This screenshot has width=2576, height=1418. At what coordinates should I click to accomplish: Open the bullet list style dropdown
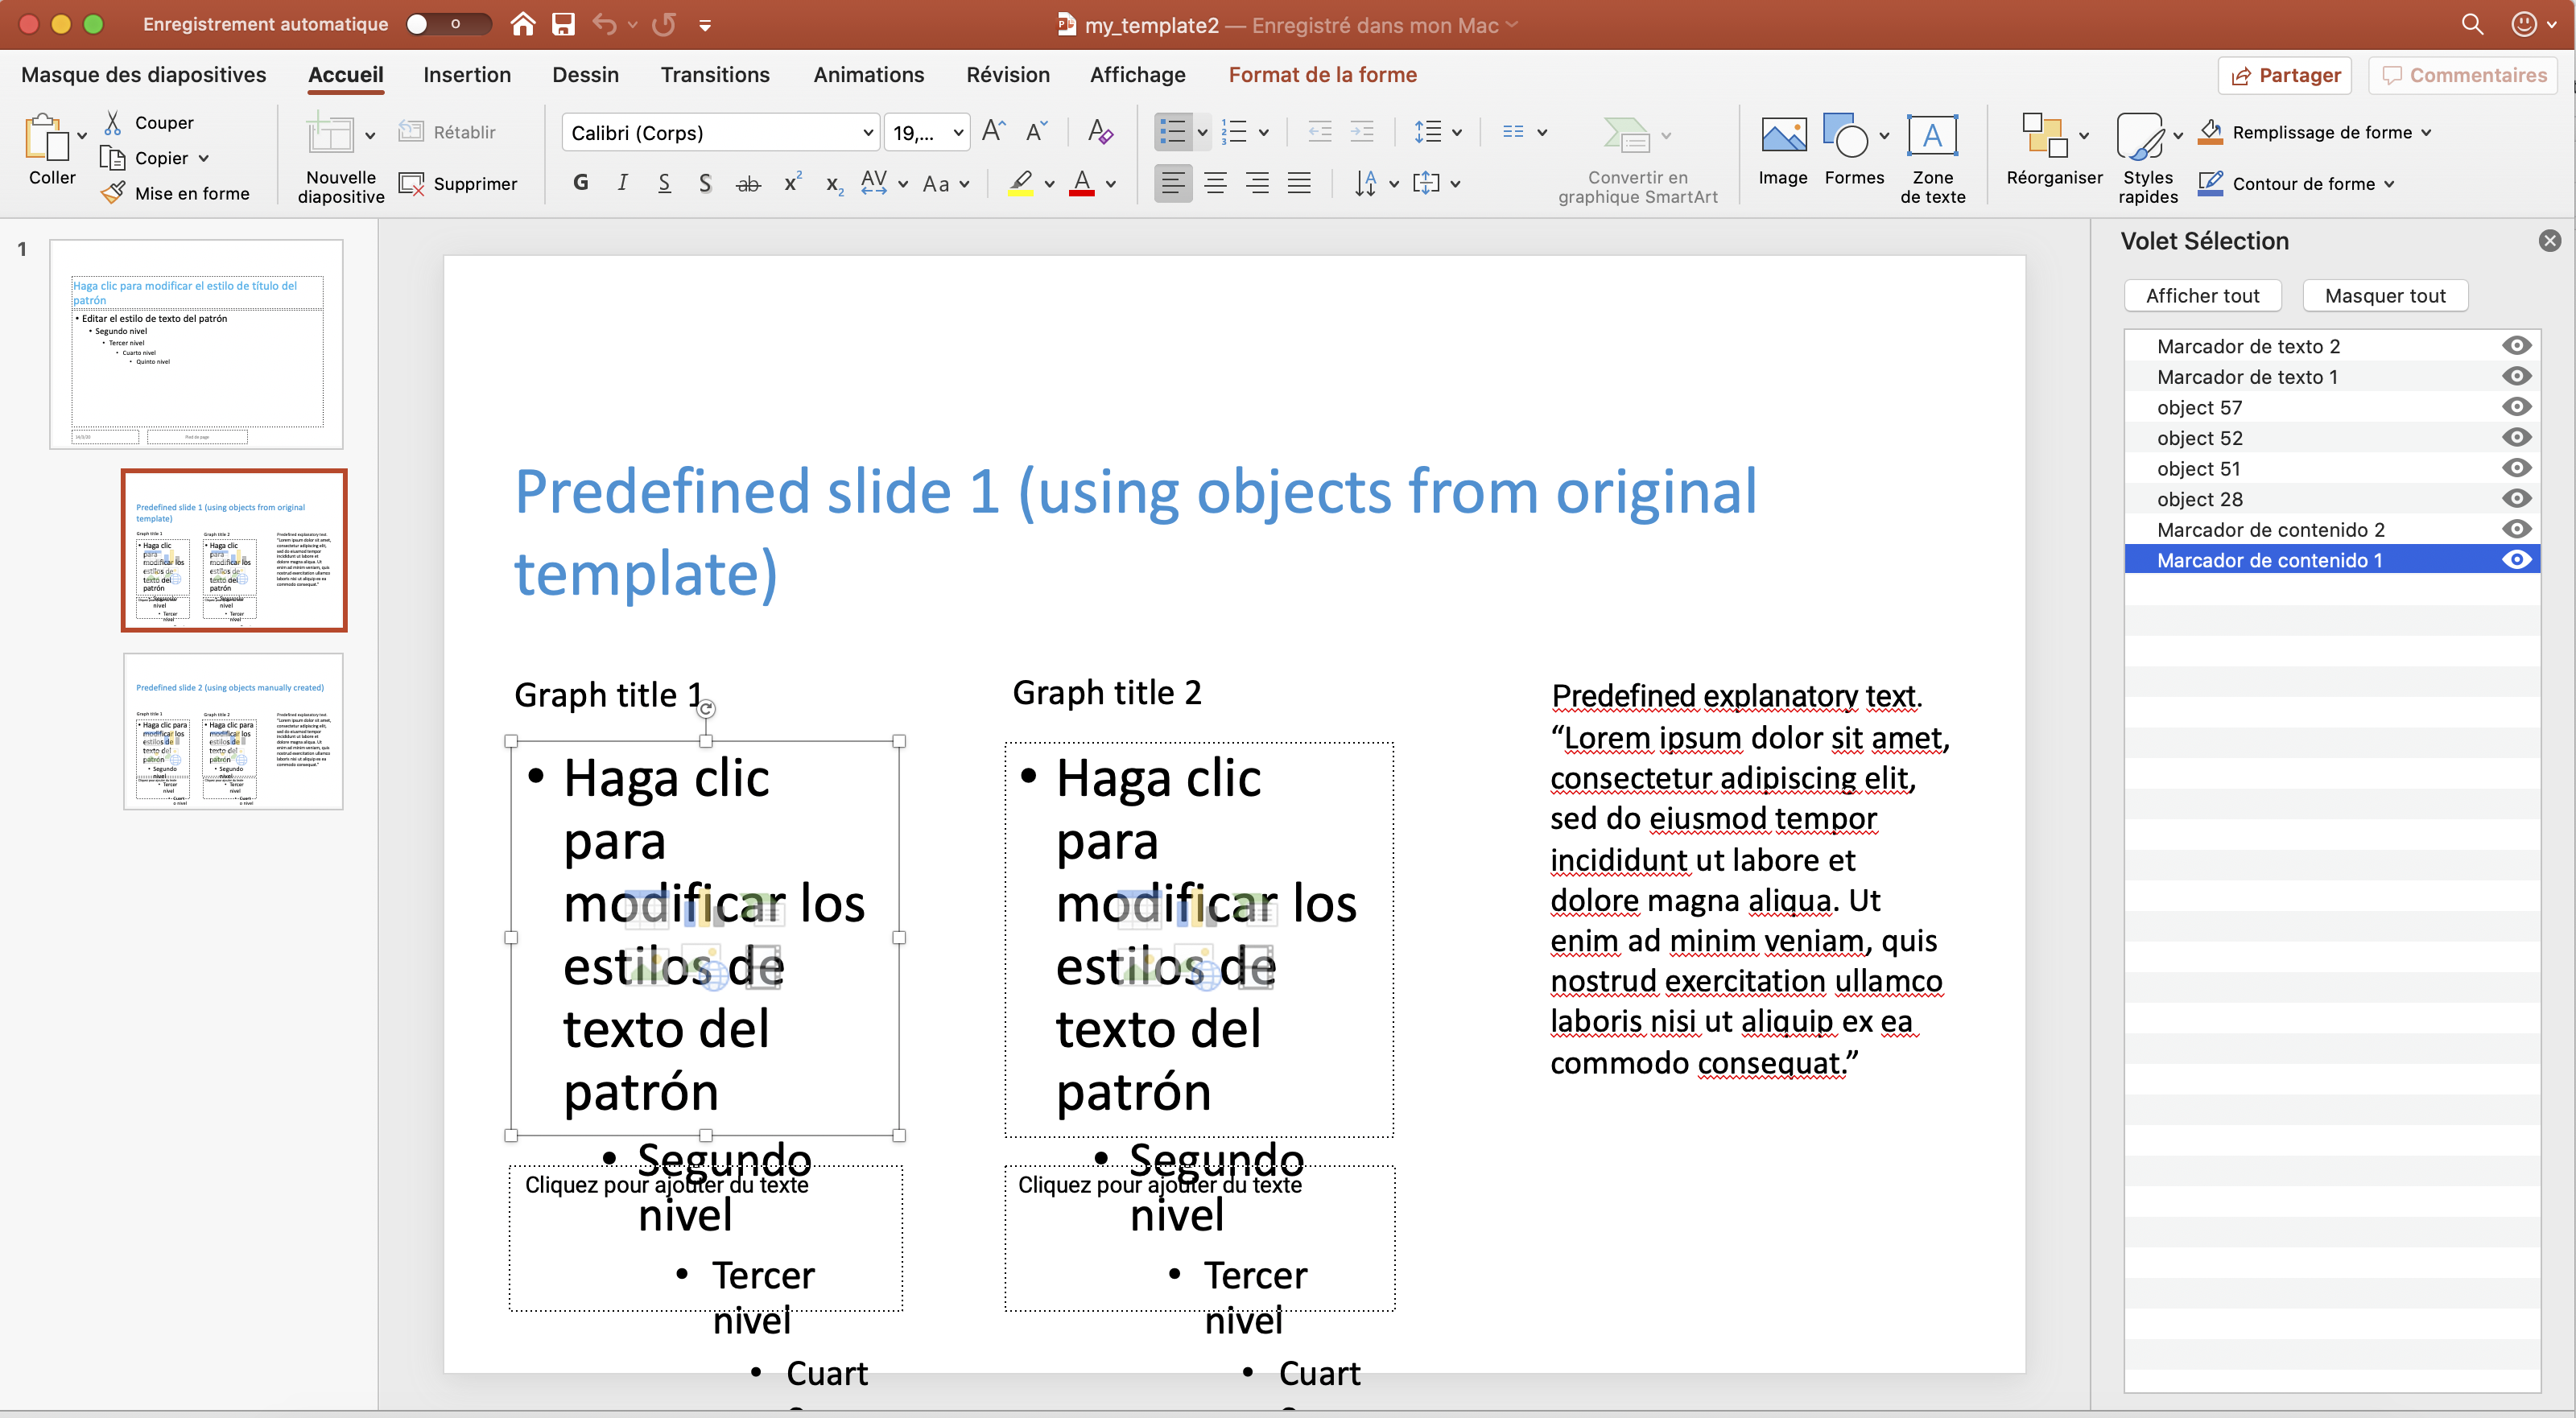click(x=1201, y=131)
